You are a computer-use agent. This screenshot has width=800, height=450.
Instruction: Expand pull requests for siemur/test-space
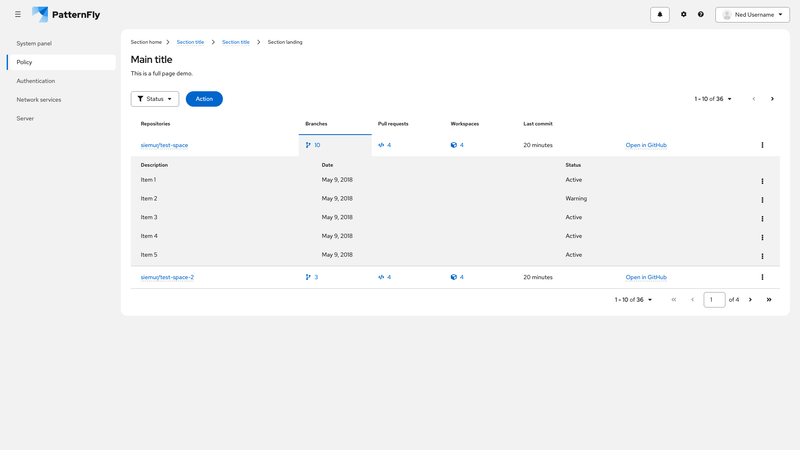pyautogui.click(x=385, y=145)
